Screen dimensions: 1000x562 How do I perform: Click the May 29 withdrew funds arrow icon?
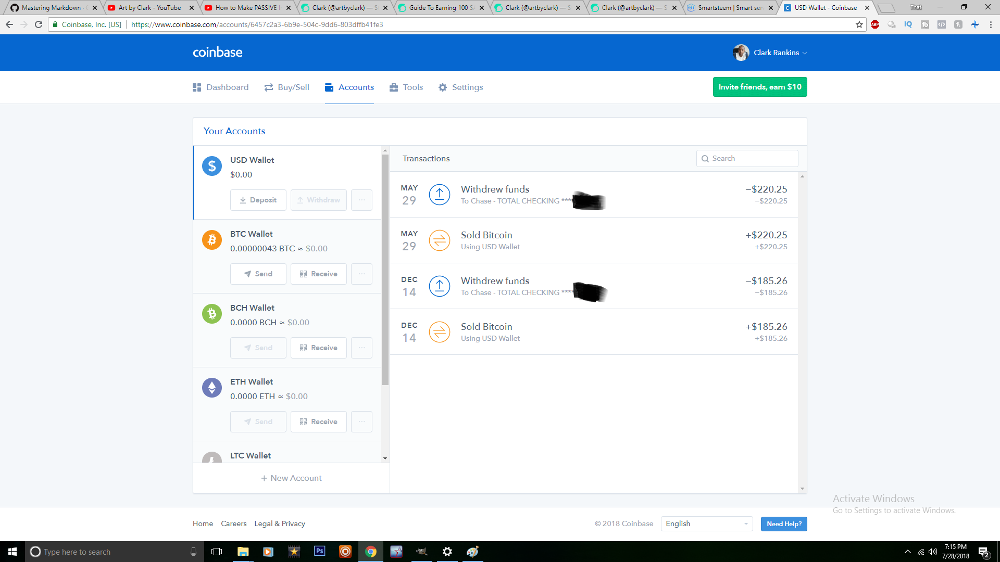point(439,195)
